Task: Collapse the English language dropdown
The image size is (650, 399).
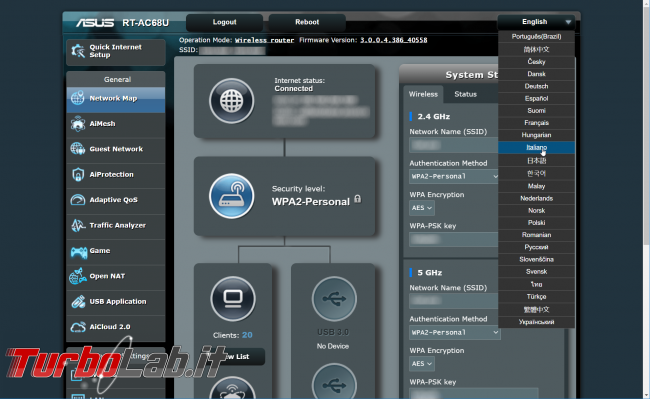Action: (536, 22)
